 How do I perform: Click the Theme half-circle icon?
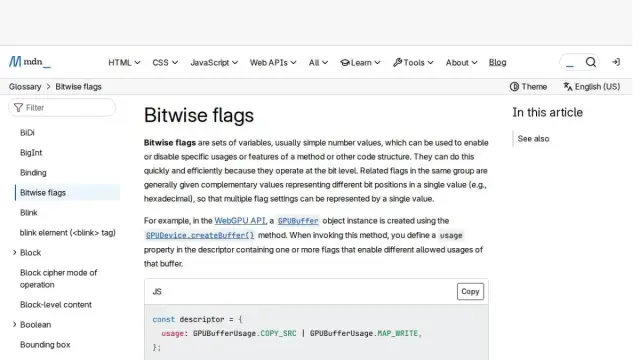point(514,87)
